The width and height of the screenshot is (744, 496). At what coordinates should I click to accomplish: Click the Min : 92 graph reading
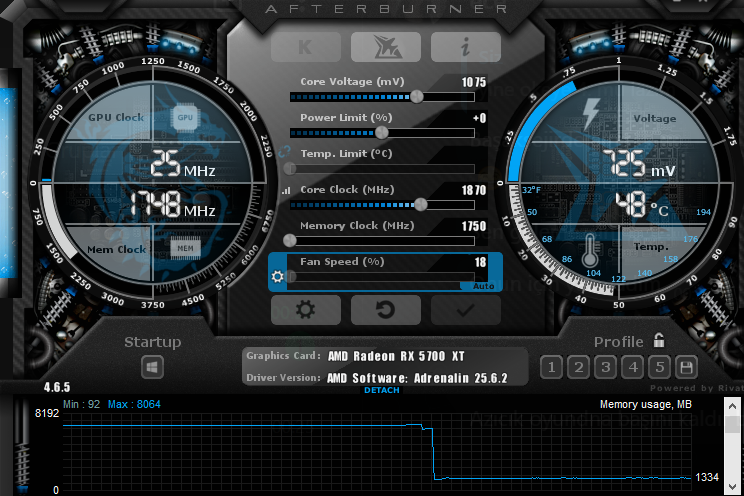click(x=82, y=404)
